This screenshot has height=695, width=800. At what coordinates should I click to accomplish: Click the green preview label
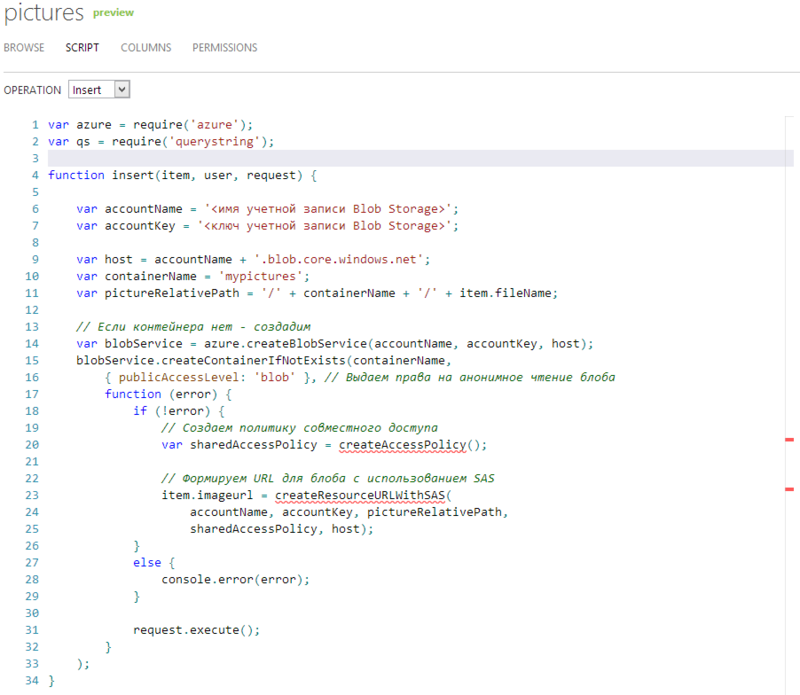coord(113,13)
